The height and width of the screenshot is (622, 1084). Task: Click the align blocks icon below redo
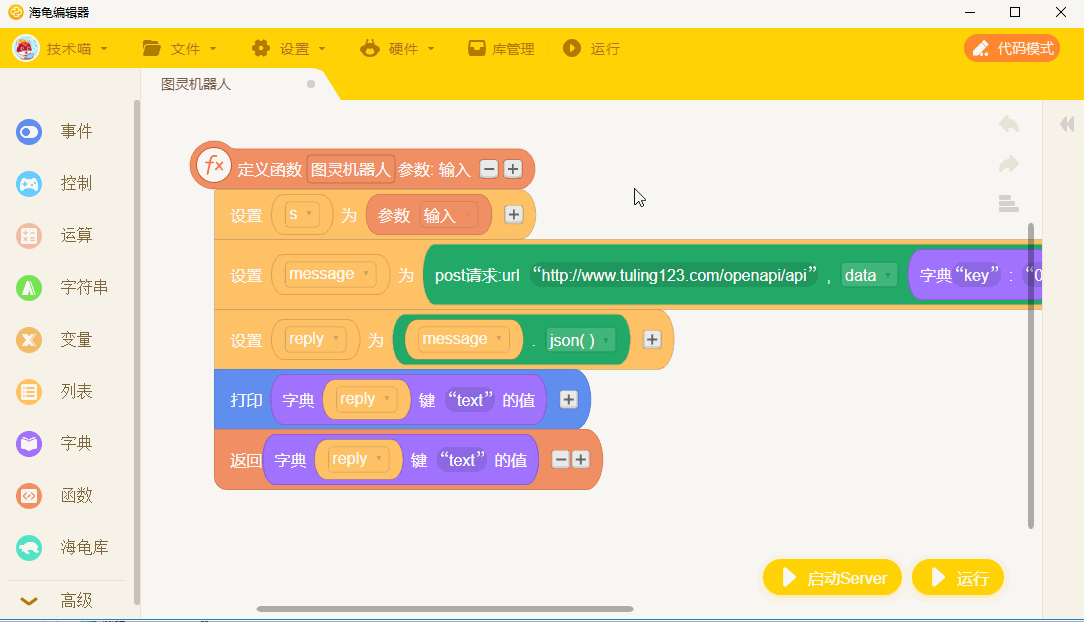coord(1009,204)
